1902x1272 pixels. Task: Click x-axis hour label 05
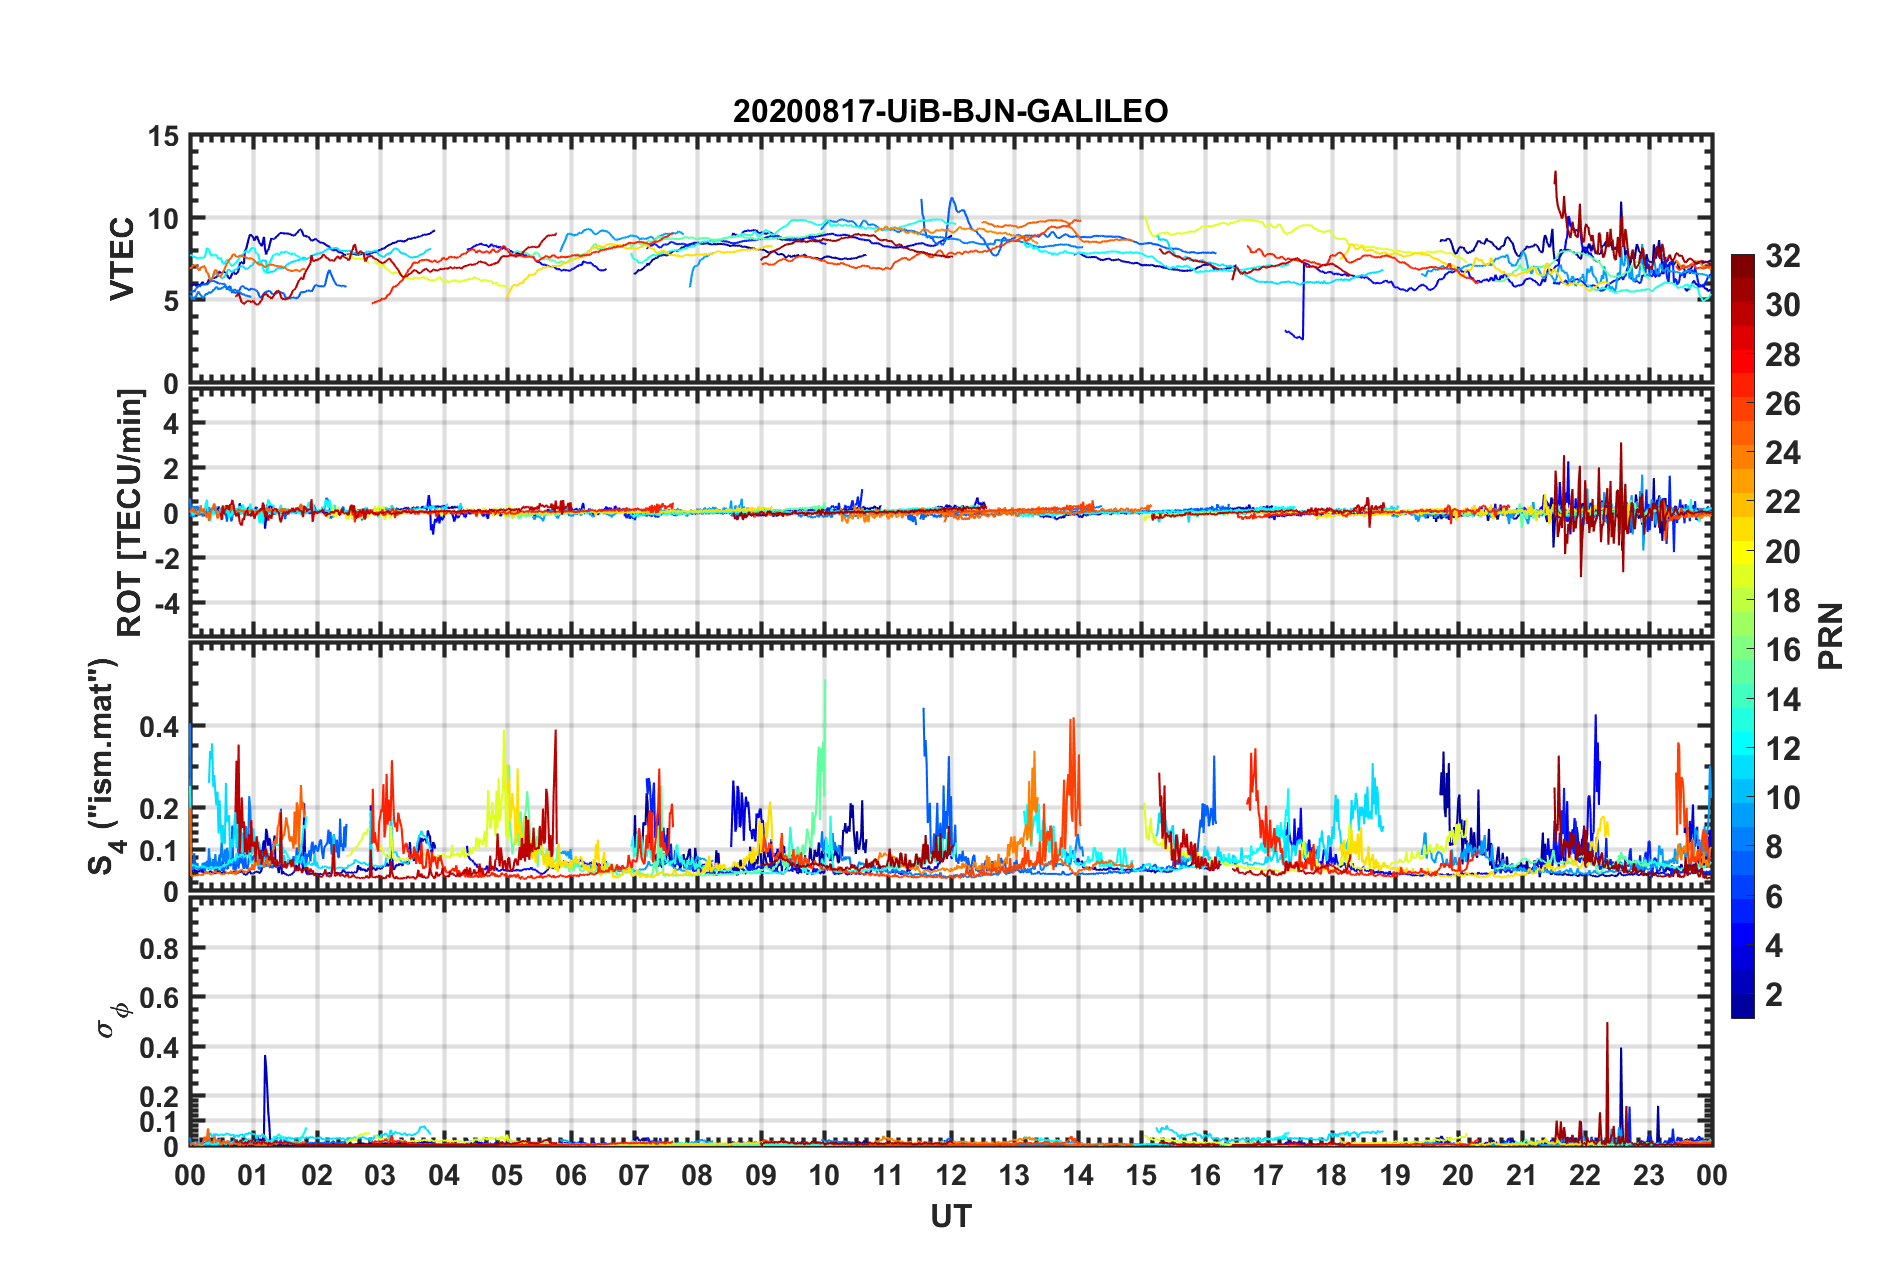click(507, 1175)
